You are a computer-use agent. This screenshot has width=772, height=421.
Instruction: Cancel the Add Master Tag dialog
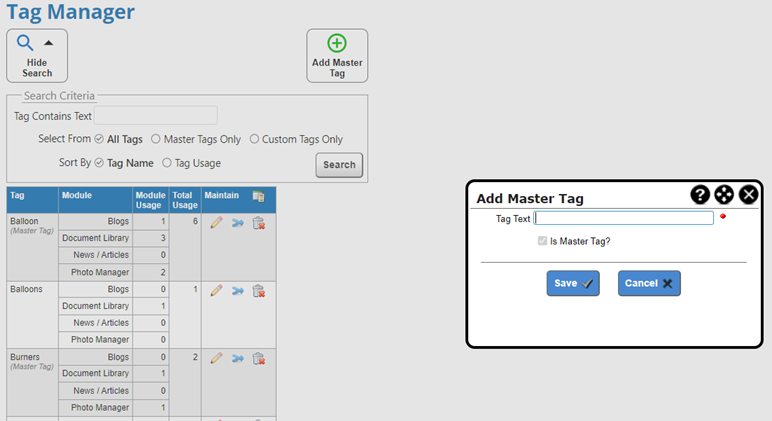point(650,283)
